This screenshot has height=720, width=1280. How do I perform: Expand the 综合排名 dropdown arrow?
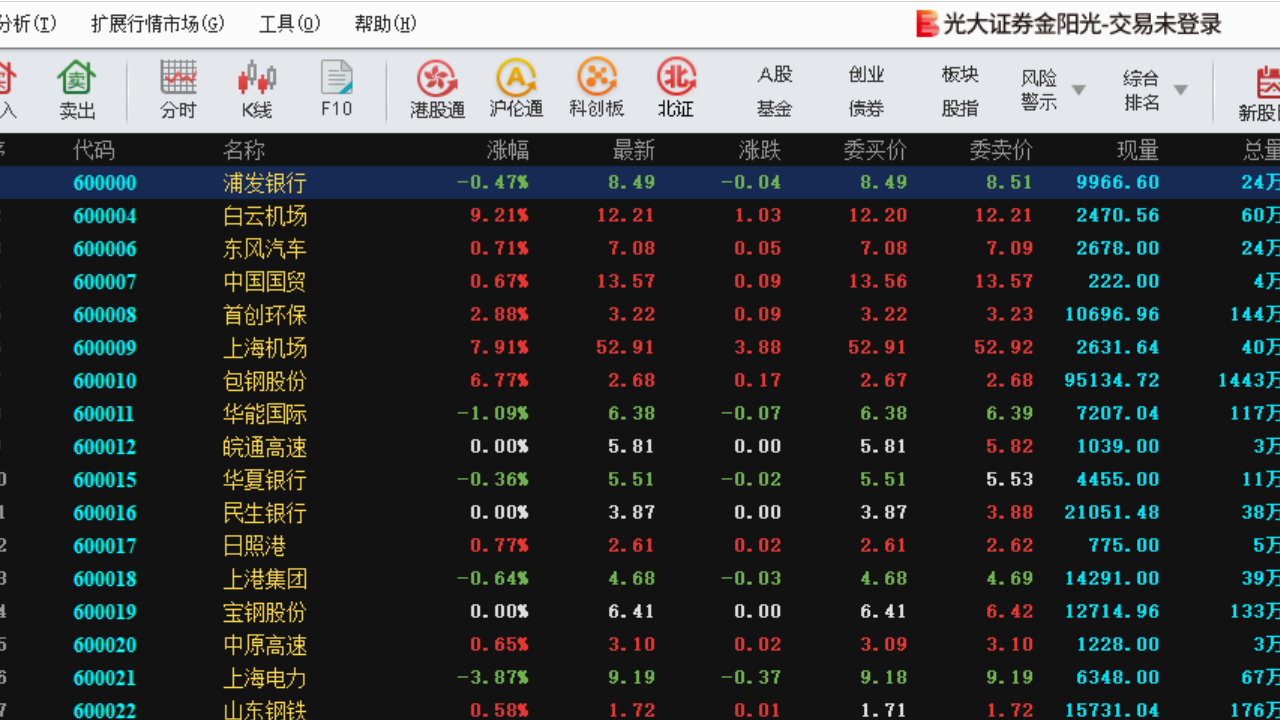click(1183, 88)
